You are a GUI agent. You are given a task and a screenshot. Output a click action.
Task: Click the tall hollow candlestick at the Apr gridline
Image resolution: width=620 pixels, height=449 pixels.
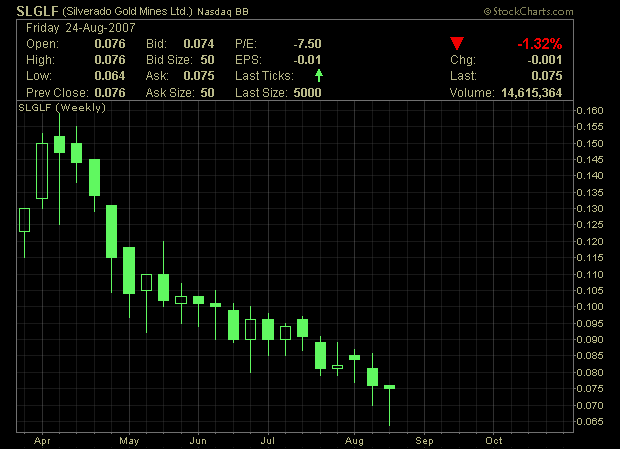[x=42, y=171]
